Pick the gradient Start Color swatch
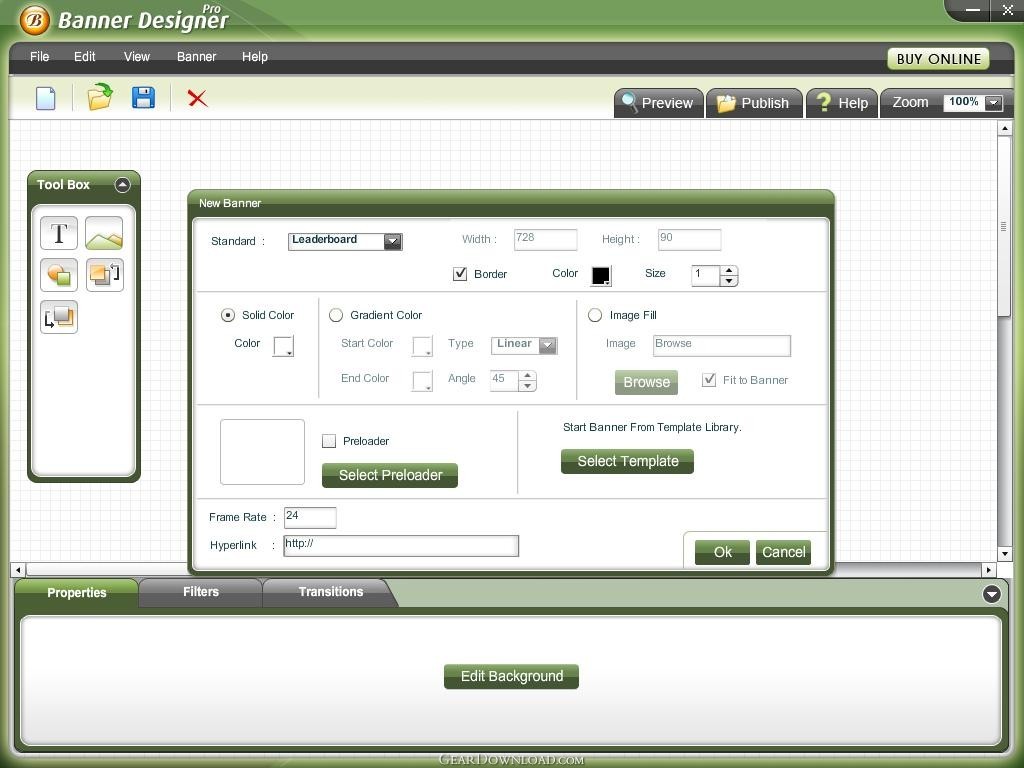The height and width of the screenshot is (768, 1024). tap(423, 346)
